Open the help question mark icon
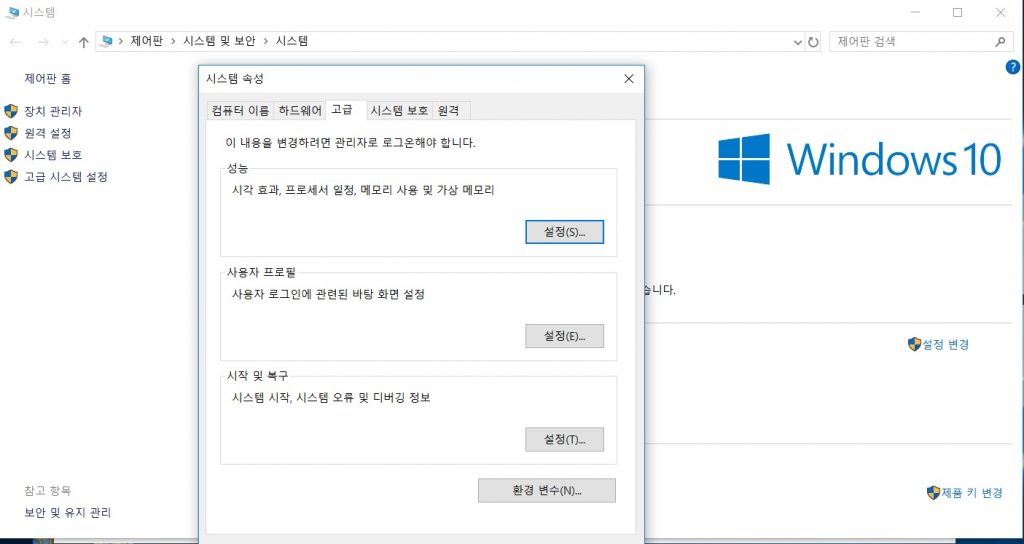 point(1012,67)
